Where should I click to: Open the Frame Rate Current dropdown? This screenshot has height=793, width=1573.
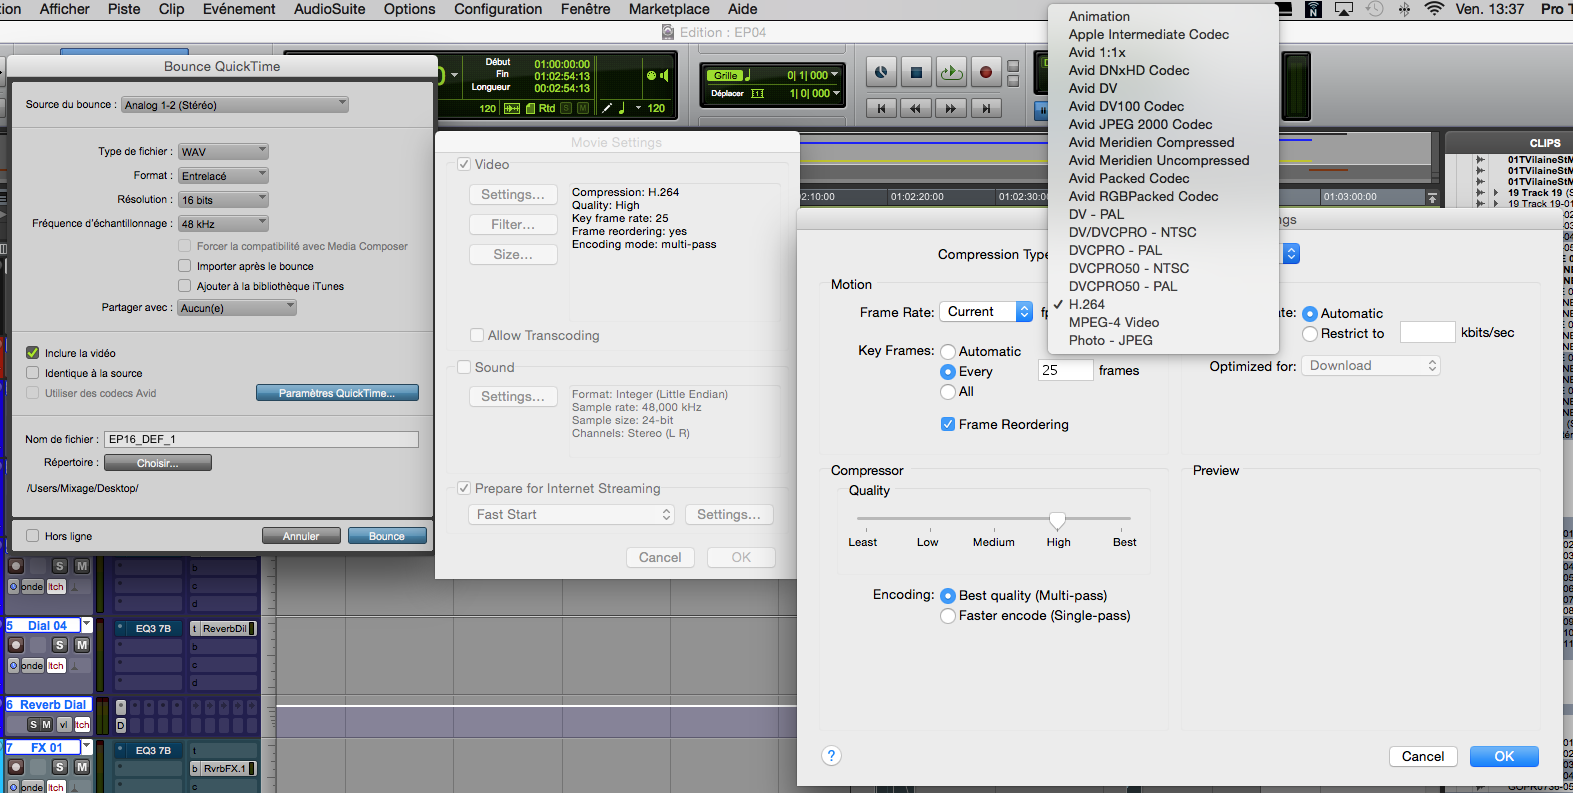985,312
